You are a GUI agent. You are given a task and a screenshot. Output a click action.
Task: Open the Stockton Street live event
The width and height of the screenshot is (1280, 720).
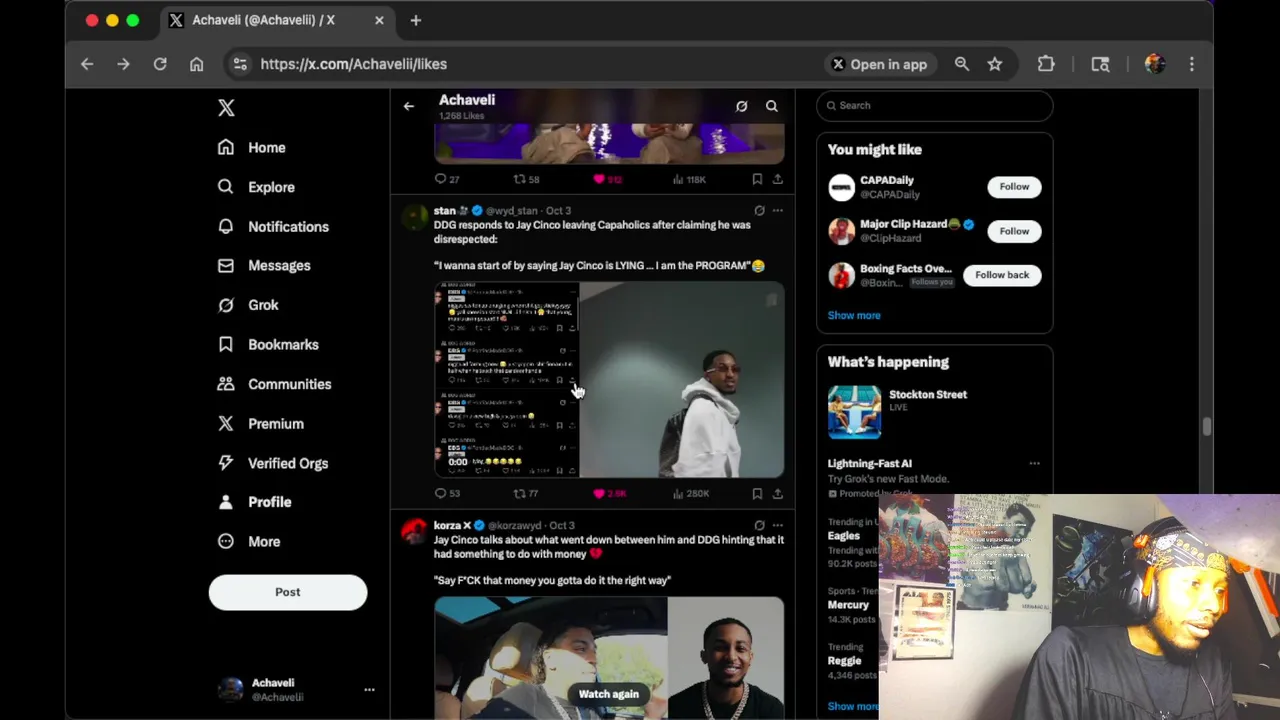pyautogui.click(x=935, y=411)
